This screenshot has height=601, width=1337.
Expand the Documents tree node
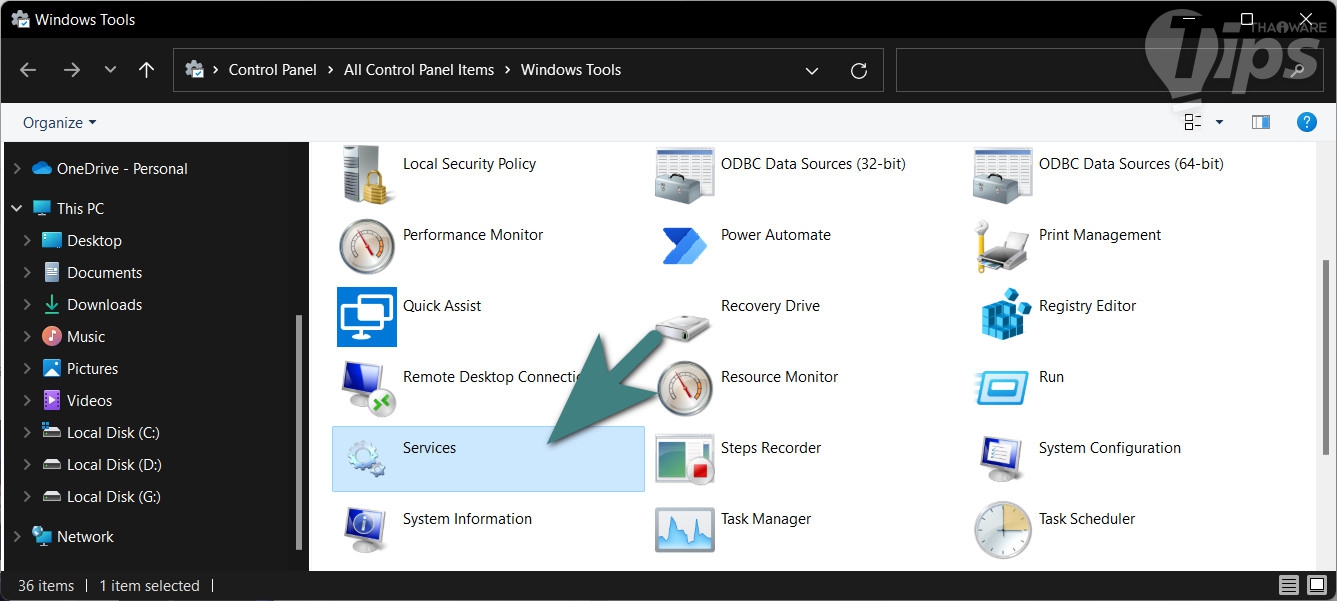tap(27, 273)
